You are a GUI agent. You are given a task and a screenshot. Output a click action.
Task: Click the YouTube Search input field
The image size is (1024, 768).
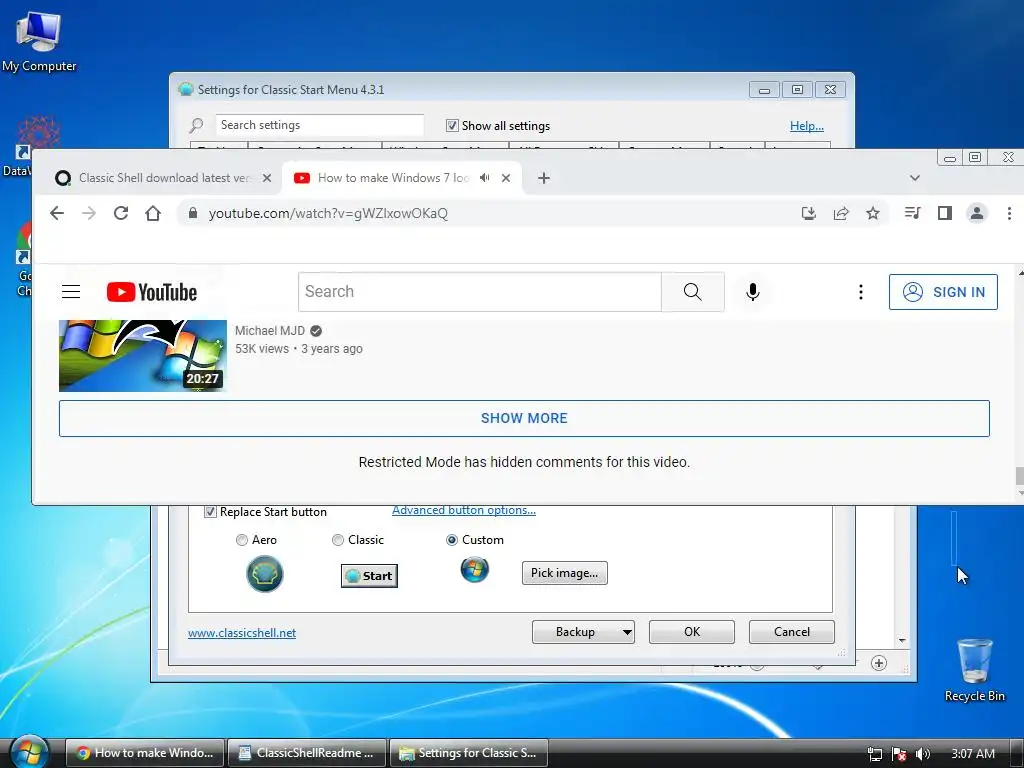(480, 292)
